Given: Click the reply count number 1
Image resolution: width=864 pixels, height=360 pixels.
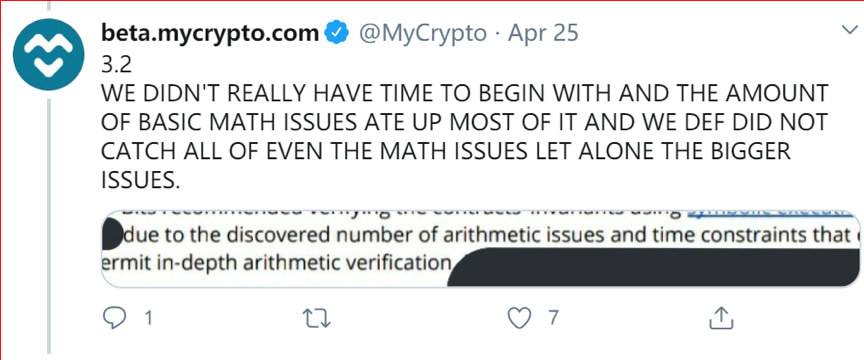Looking at the screenshot, I should [x=147, y=318].
